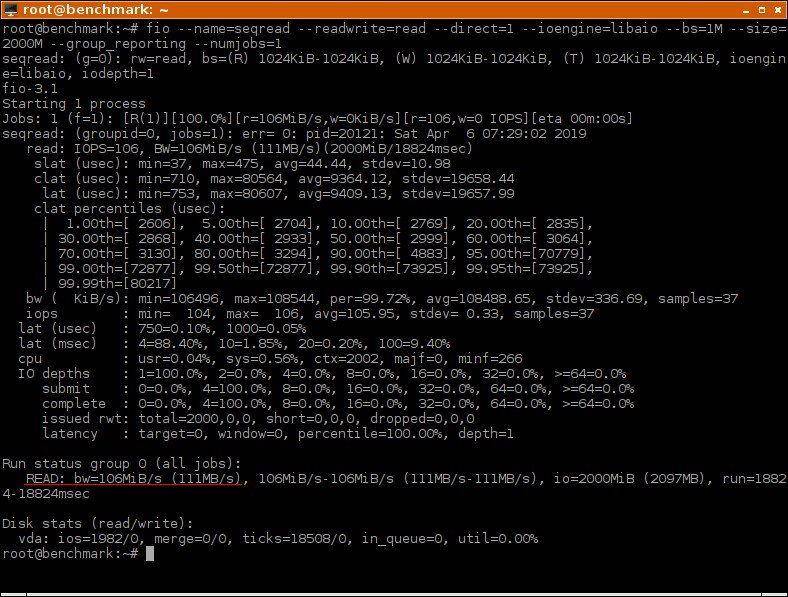This screenshot has height=597, width=788.
Task: Click '--ioengine=libaio' in the command line
Action: (590, 29)
